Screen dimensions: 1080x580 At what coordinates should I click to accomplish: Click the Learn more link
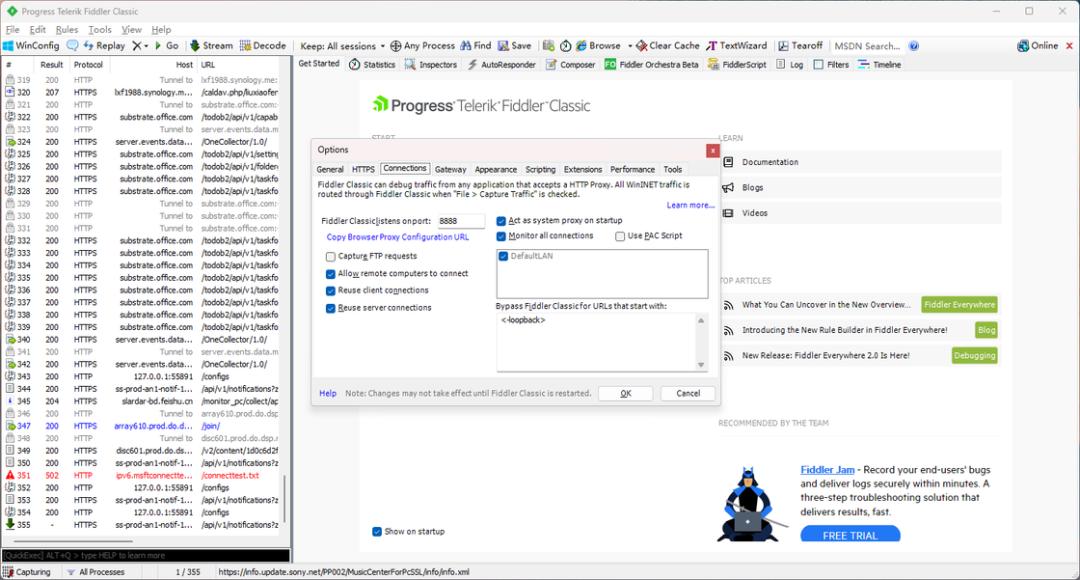690,205
